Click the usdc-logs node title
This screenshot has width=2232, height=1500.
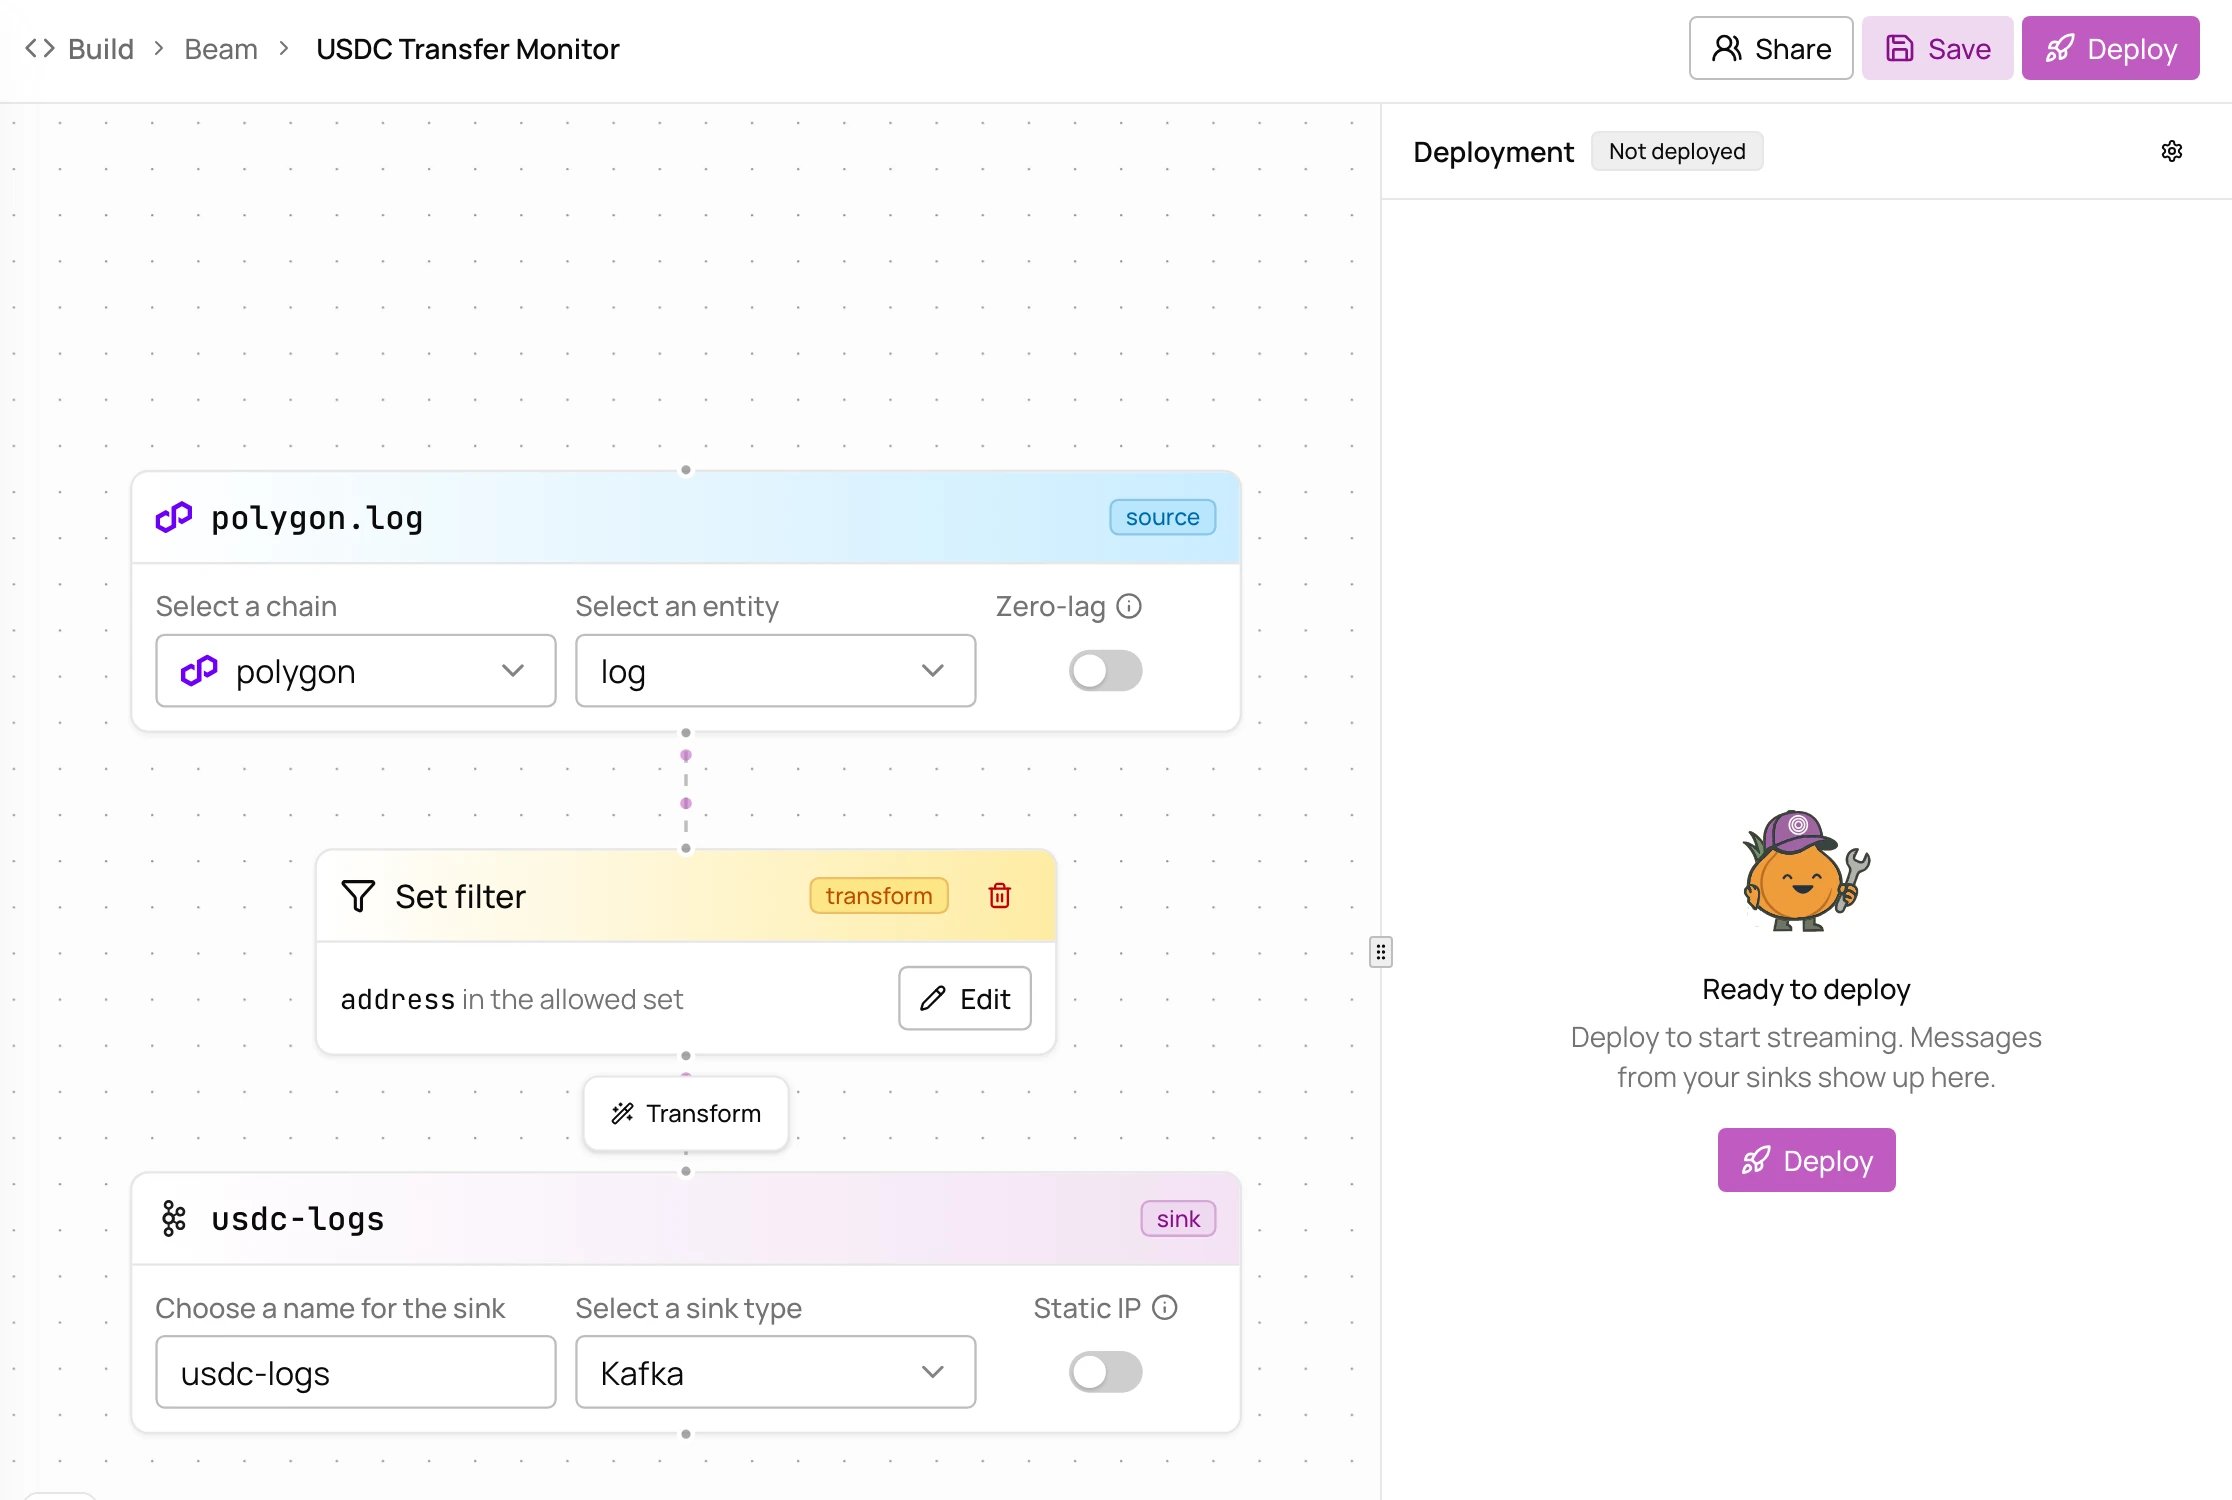click(x=298, y=1219)
